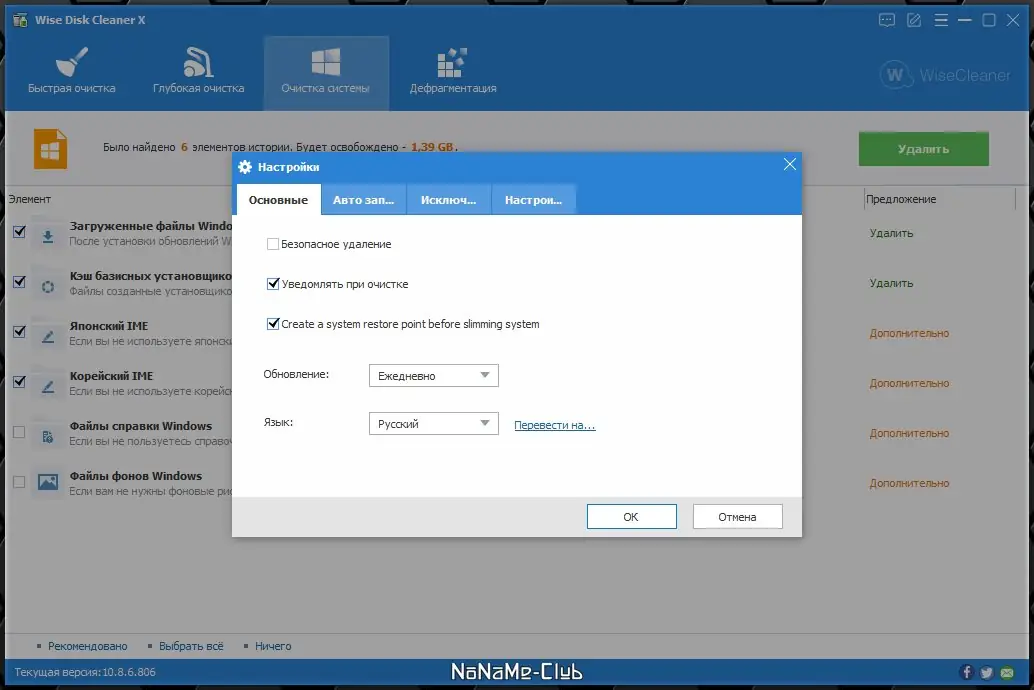Open Глубокая очистка deep clean section
Image resolution: width=1034 pixels, height=690 pixels.
coord(198,71)
